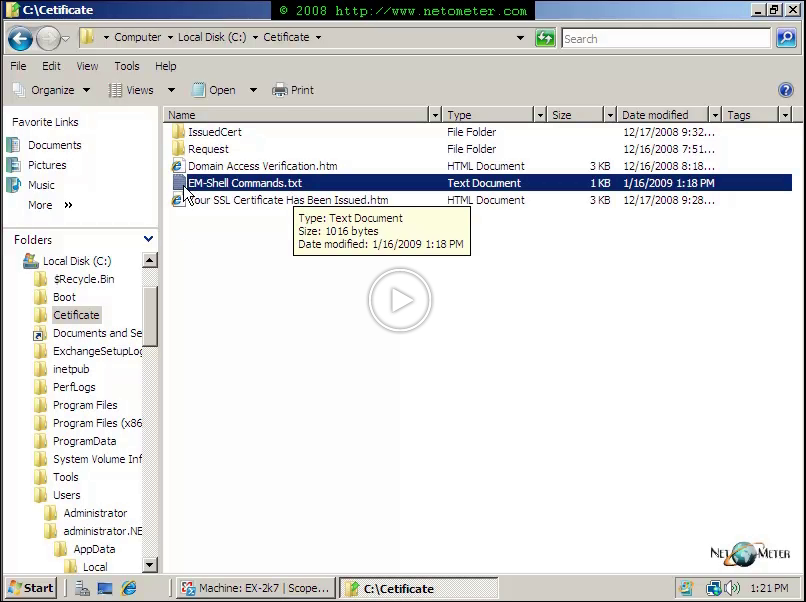Open the View menu
806x602 pixels.
(88, 66)
